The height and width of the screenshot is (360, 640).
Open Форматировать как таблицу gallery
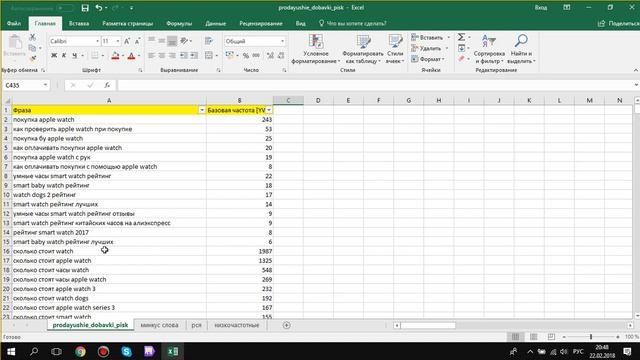(x=362, y=49)
